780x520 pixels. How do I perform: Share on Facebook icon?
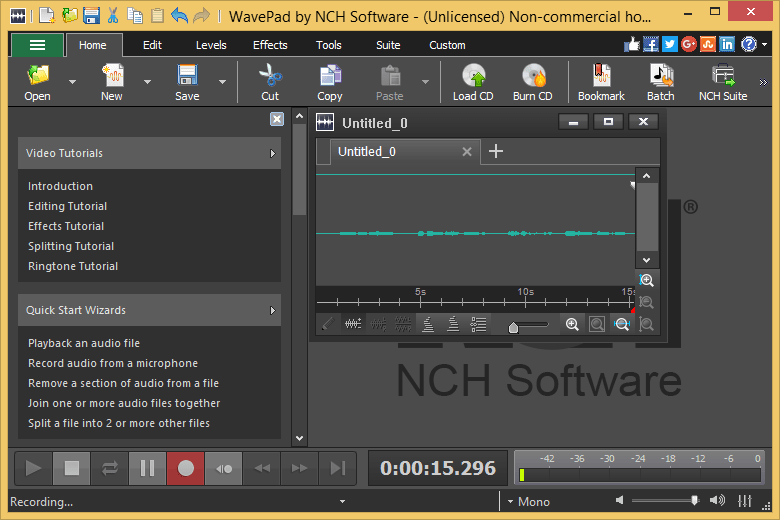[x=651, y=44]
